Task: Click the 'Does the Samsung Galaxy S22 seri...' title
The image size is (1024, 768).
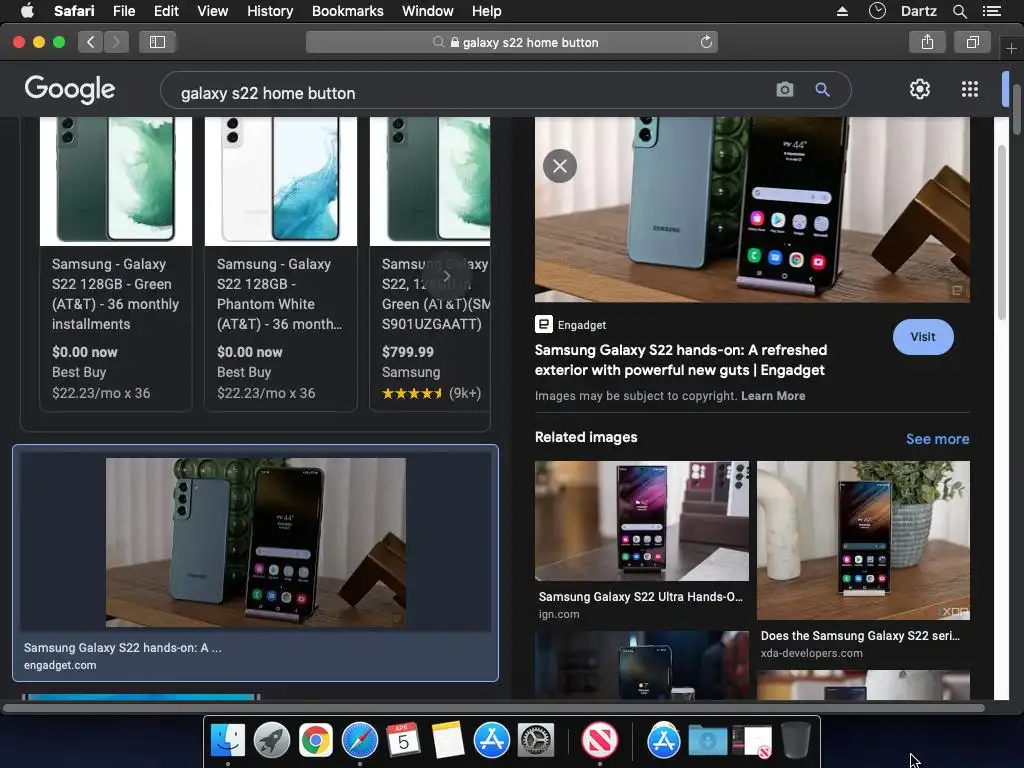Action: 860,635
